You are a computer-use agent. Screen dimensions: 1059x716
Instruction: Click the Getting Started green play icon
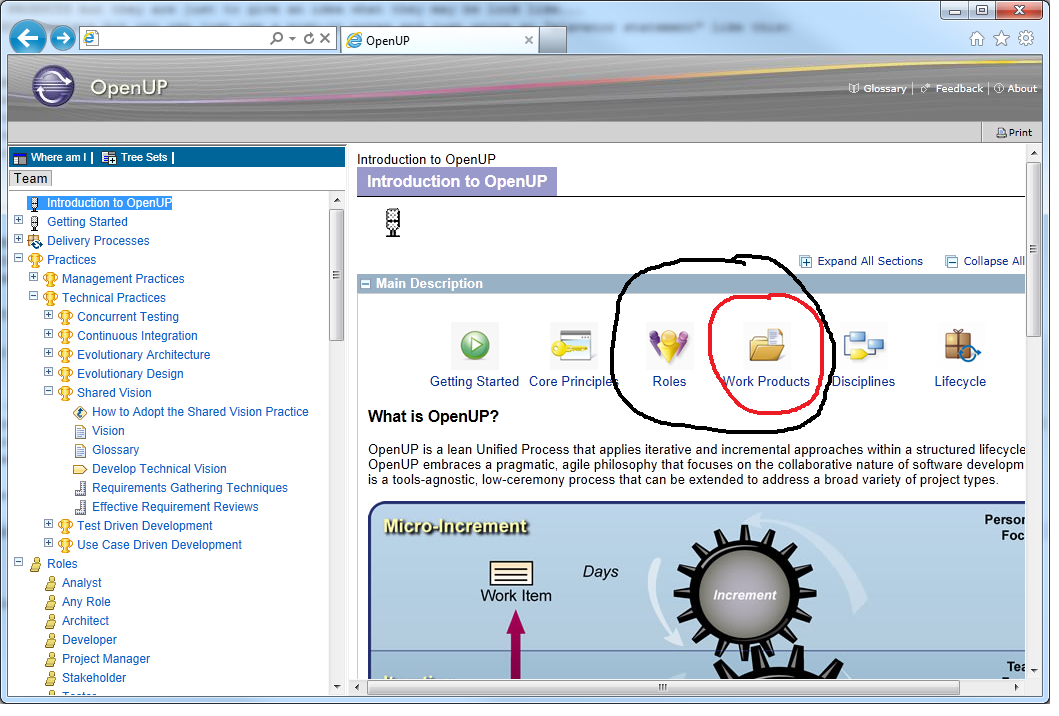475,345
